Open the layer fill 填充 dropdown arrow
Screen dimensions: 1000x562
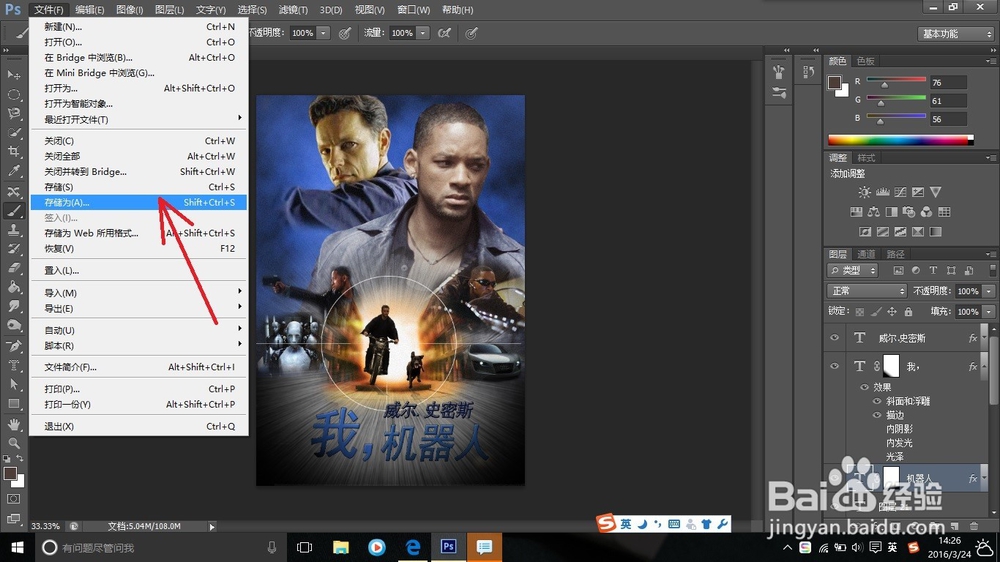(x=989, y=311)
